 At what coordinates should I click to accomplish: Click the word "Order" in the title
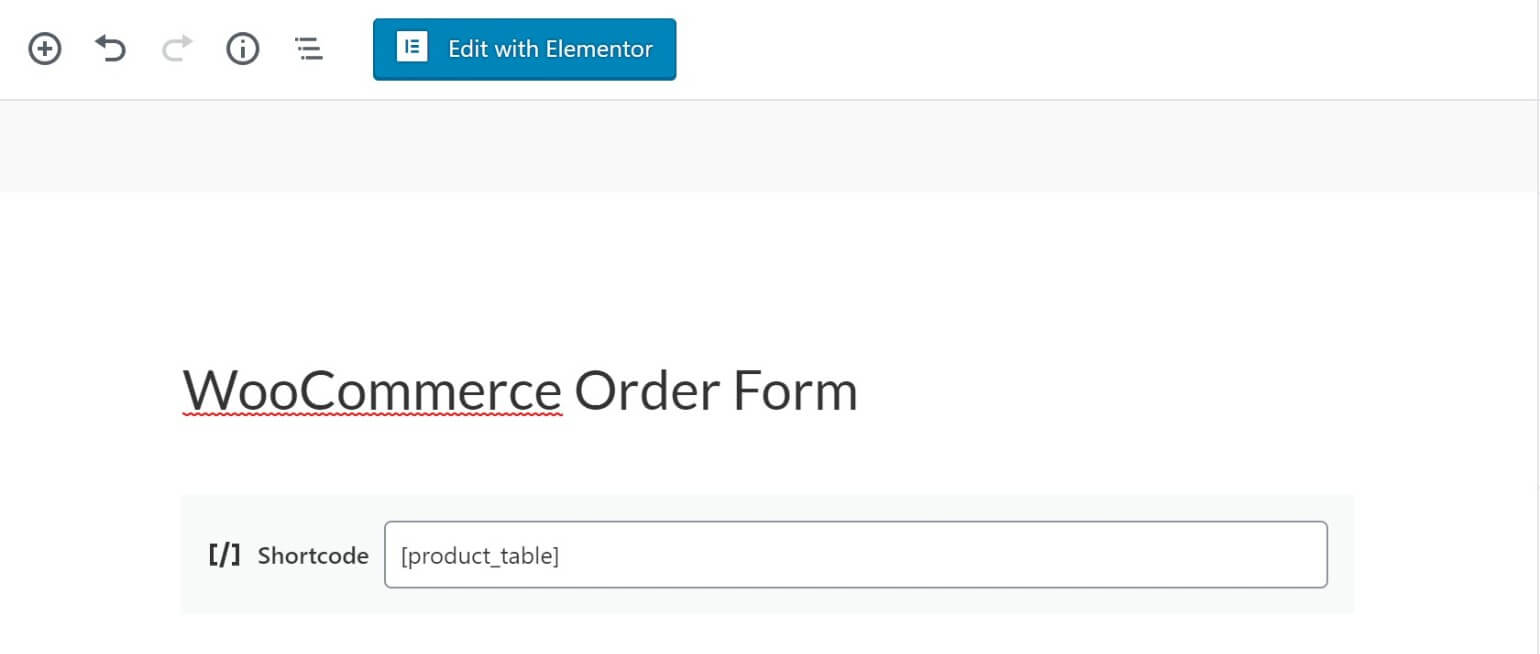tap(646, 390)
